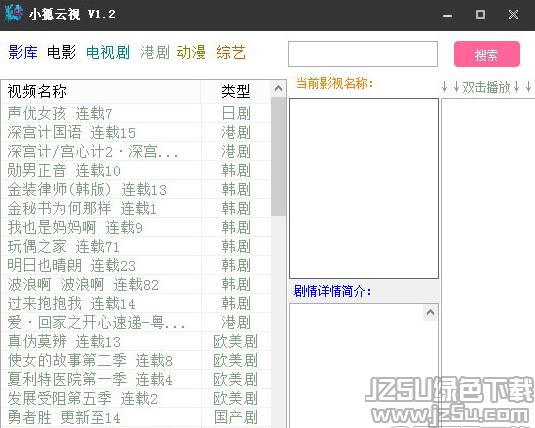
Task: Open the 港剧 category tab
Action: tap(155, 53)
